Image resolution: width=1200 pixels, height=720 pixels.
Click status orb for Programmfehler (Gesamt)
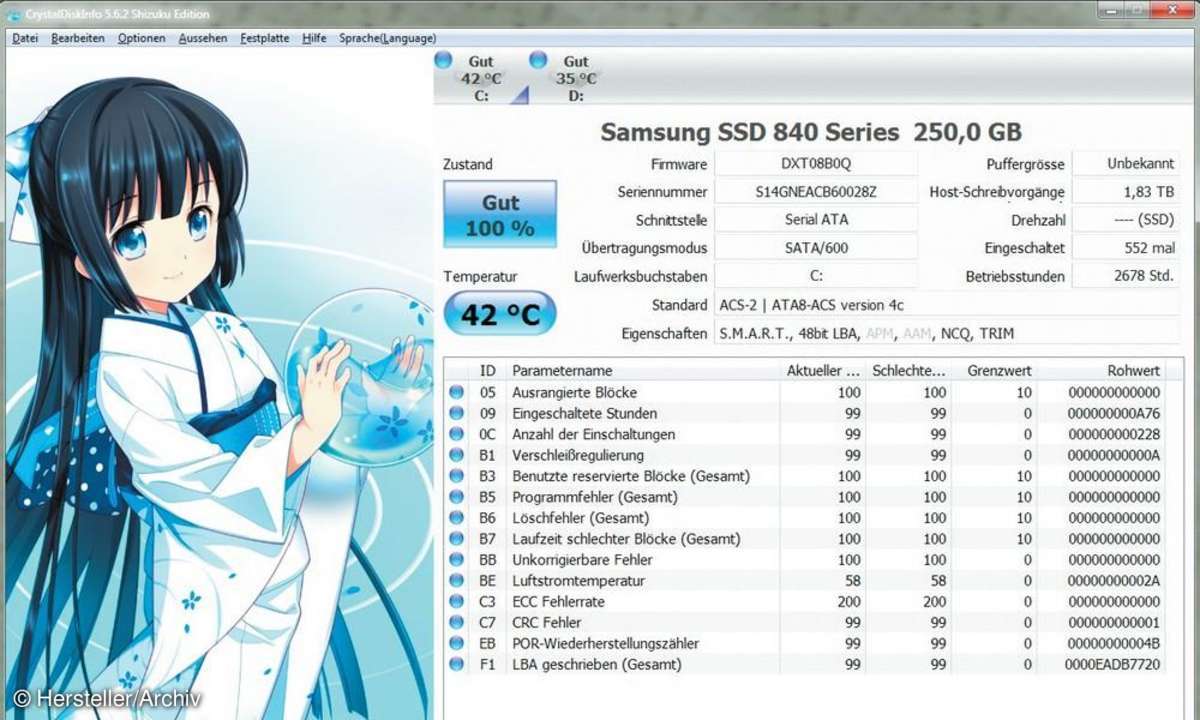pos(457,497)
